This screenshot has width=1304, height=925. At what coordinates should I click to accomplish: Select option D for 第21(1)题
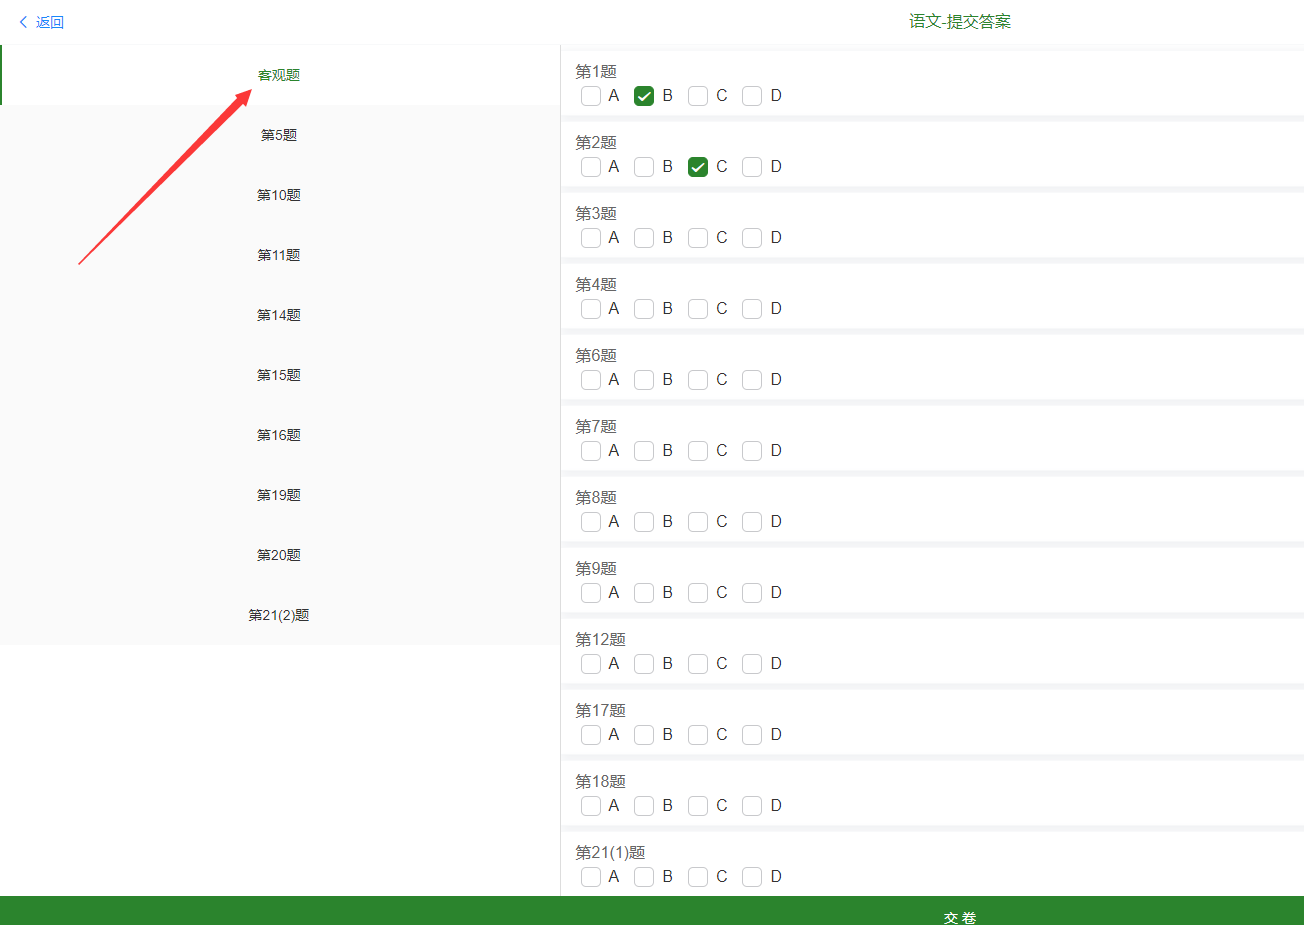coord(752,877)
